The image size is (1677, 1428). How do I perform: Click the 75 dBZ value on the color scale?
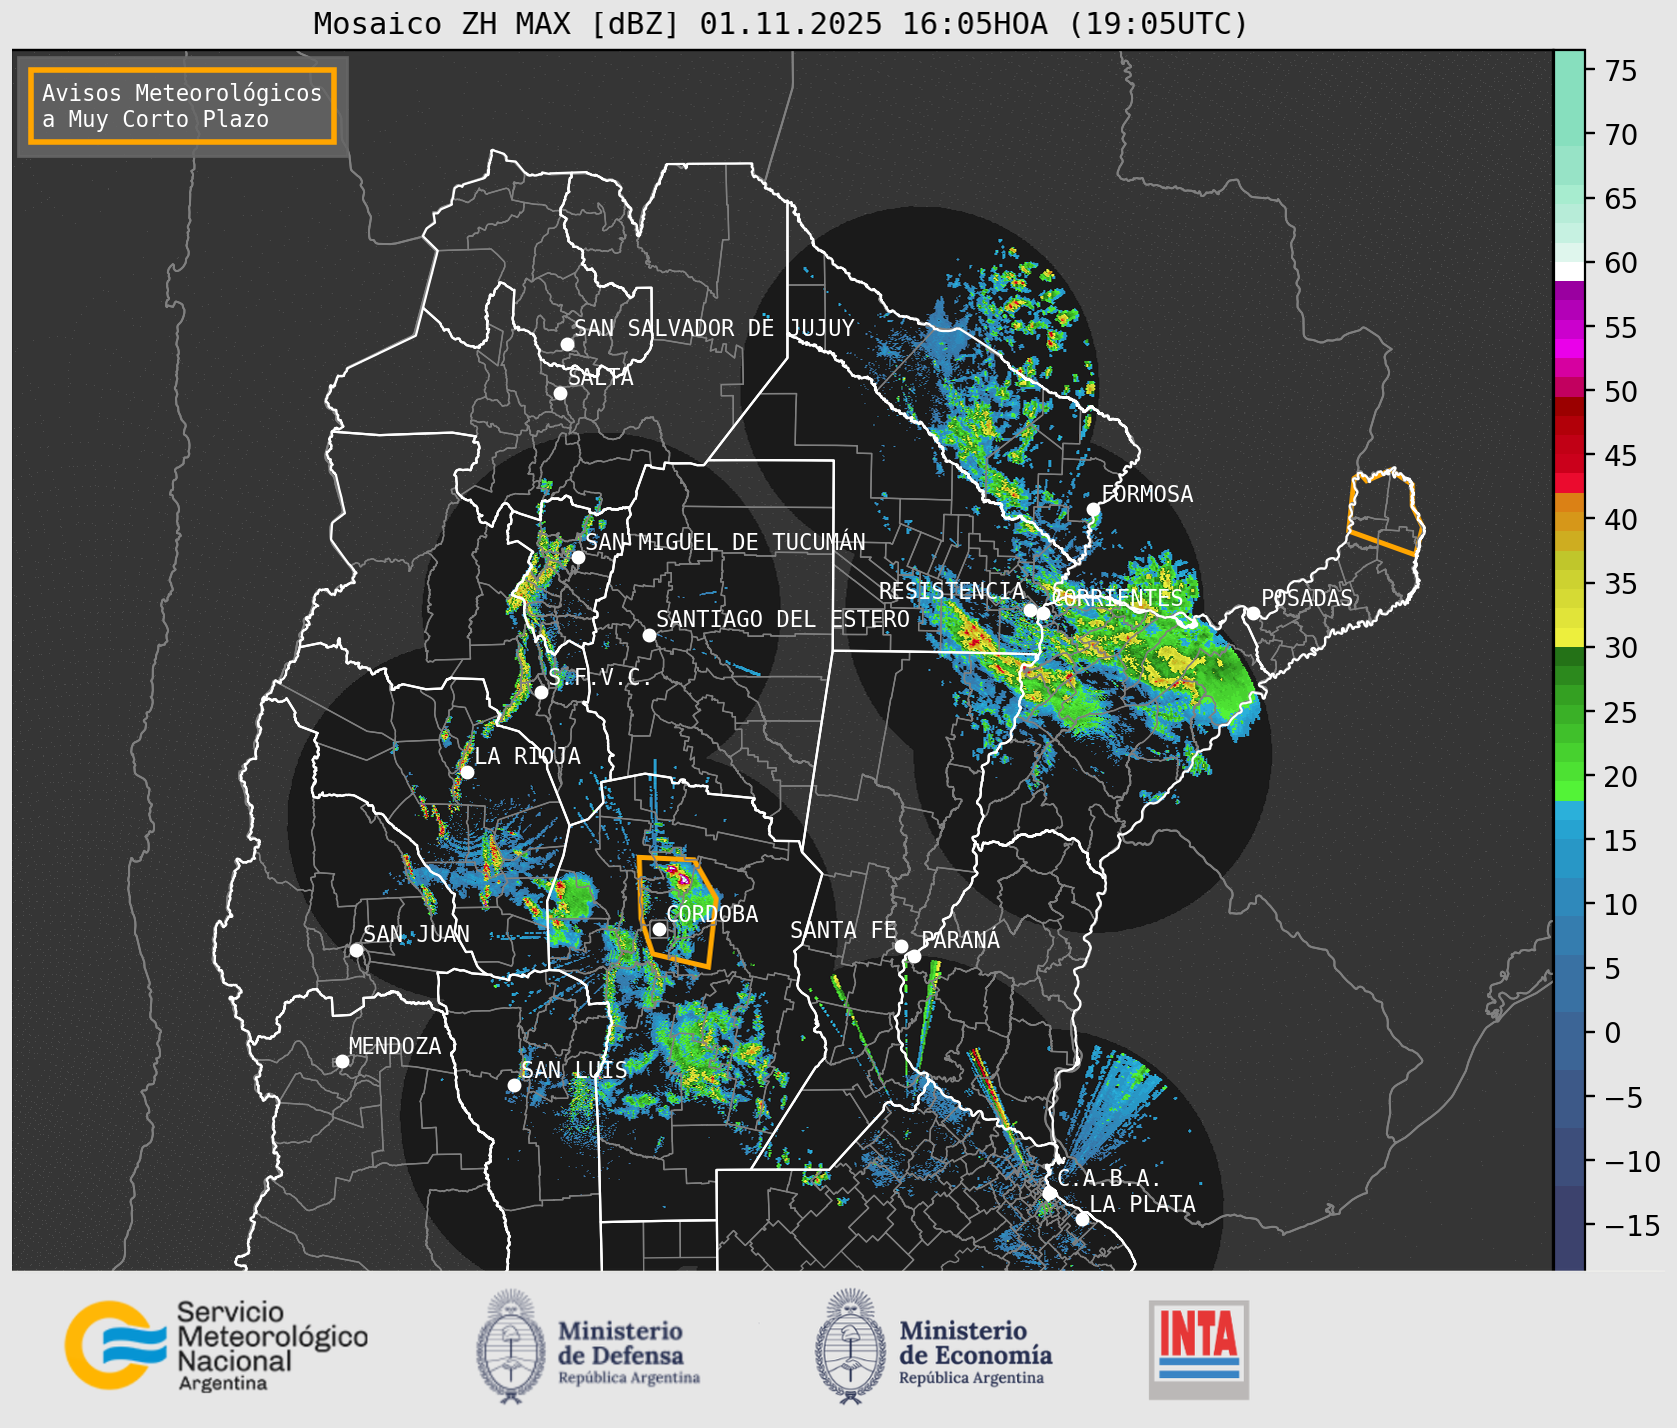click(x=1620, y=70)
